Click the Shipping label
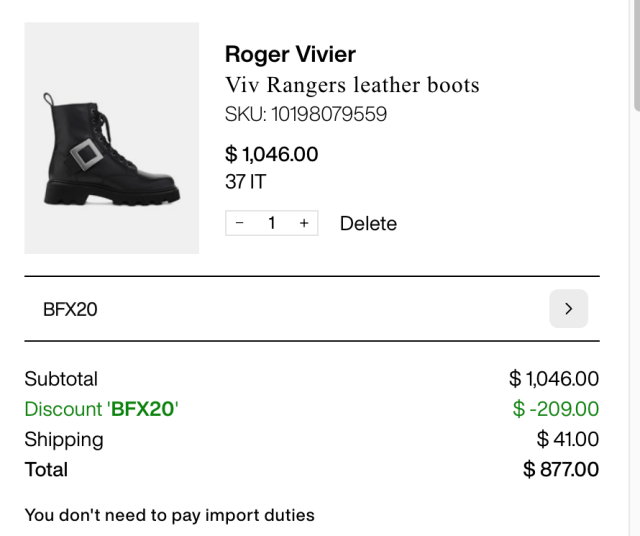This screenshot has width=640, height=536. [64, 439]
